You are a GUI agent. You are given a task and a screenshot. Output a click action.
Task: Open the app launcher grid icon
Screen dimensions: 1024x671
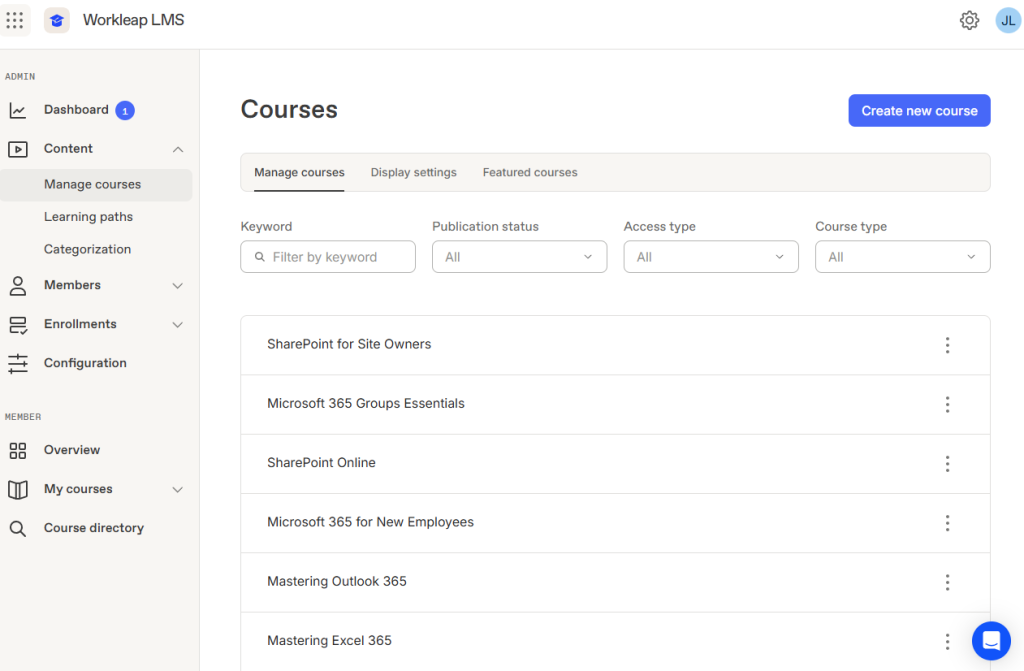[x=15, y=20]
